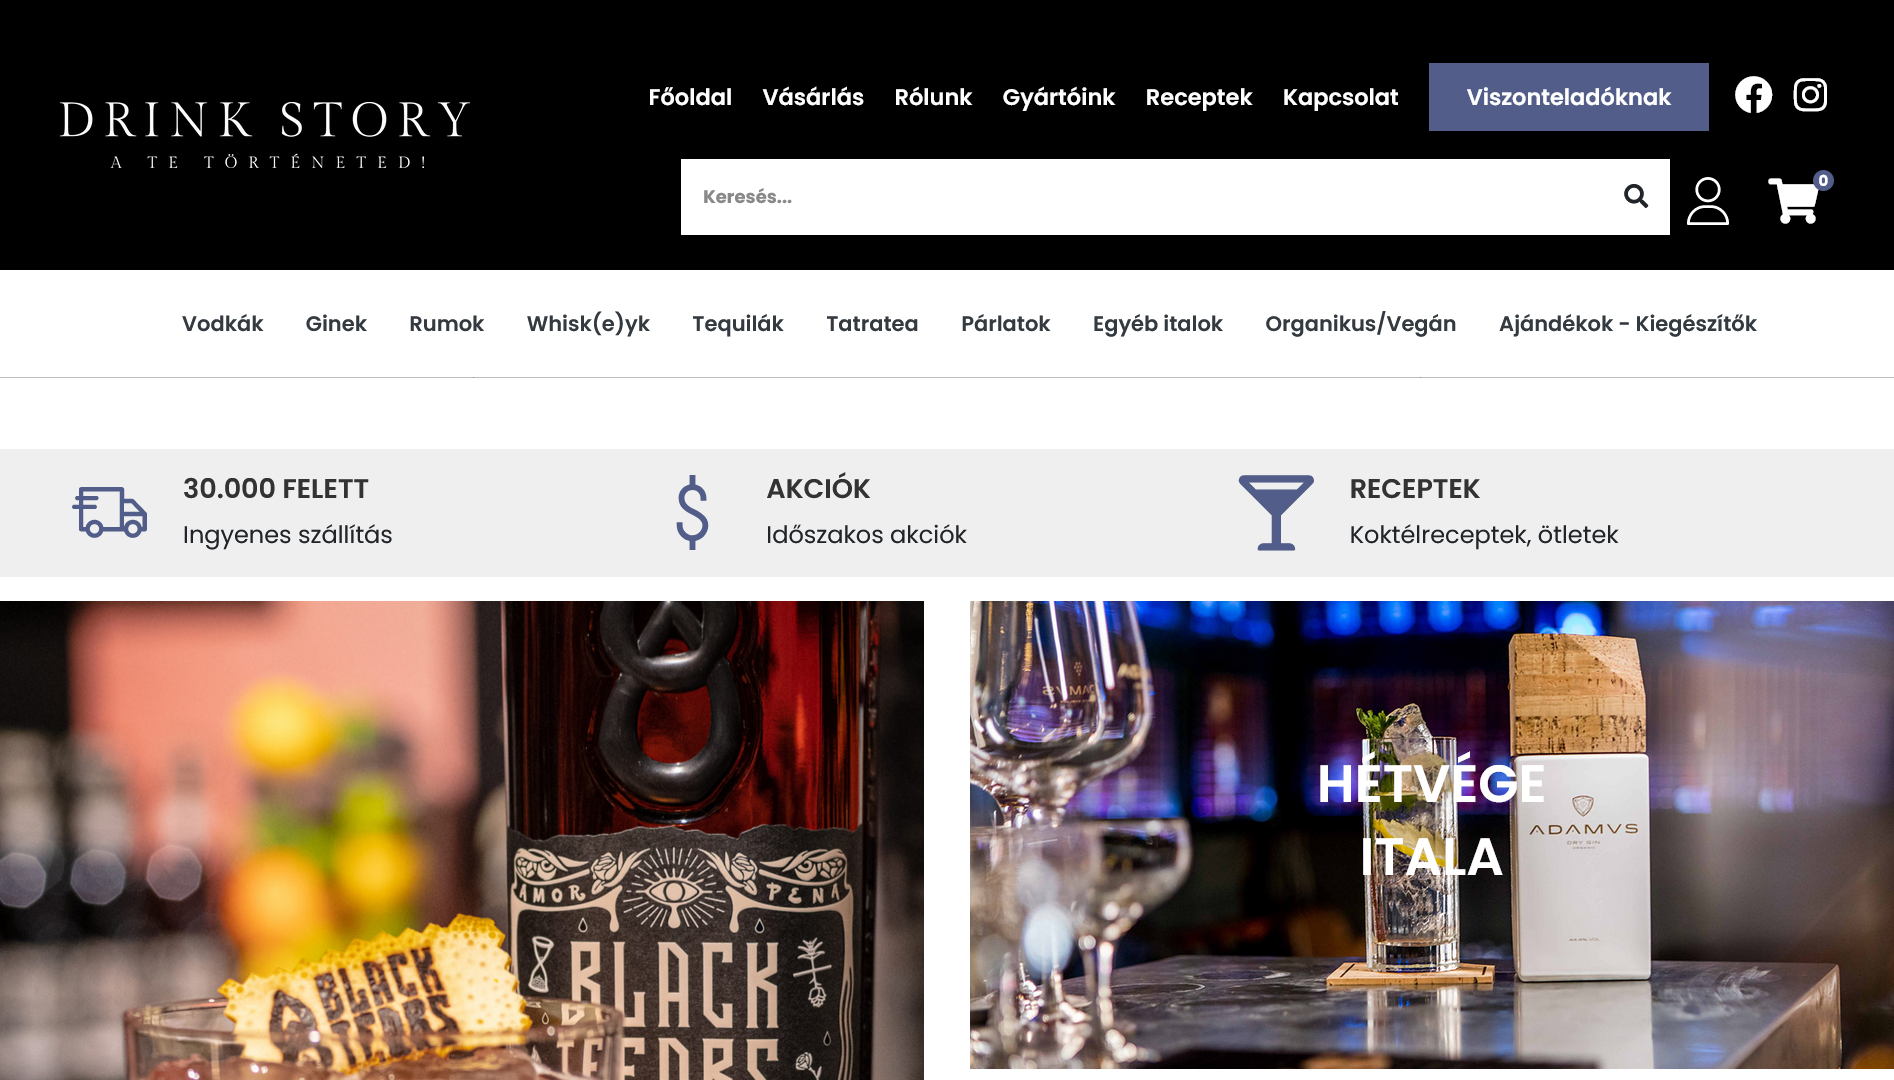Click the search magnifier icon
The height and width of the screenshot is (1080, 1894).
1636,196
